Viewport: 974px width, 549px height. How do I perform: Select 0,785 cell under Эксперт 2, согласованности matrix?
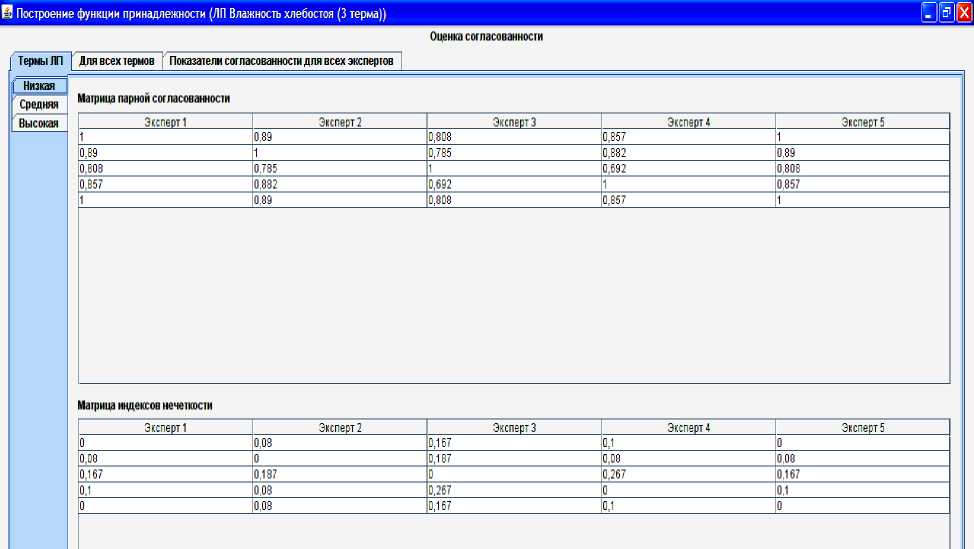(x=340, y=168)
